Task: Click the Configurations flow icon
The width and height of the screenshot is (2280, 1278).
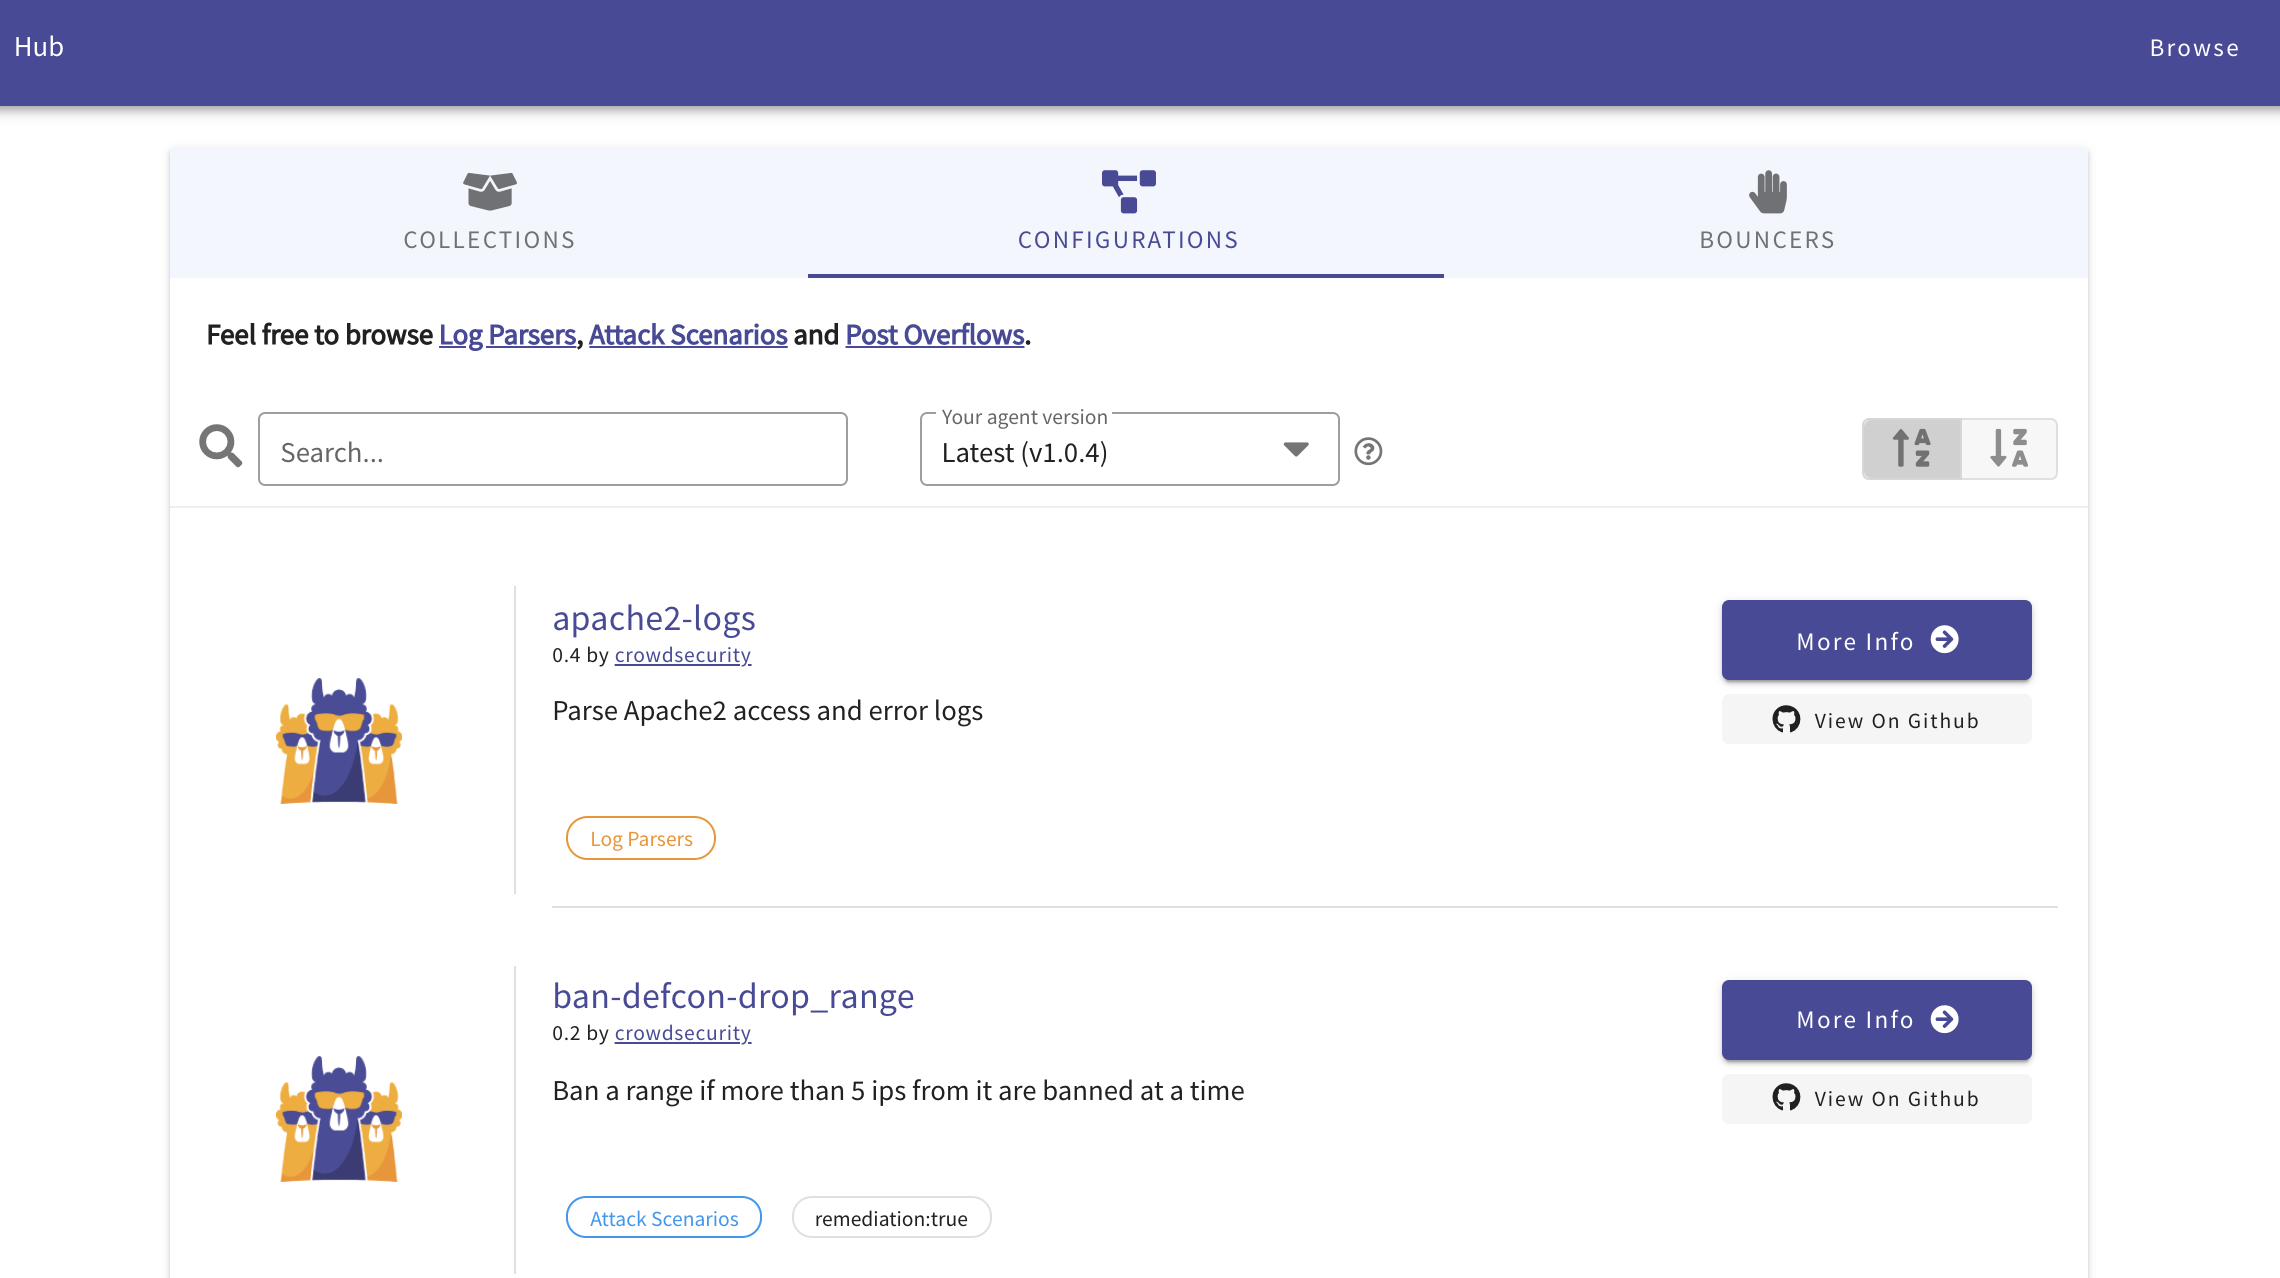Action: coord(1128,192)
